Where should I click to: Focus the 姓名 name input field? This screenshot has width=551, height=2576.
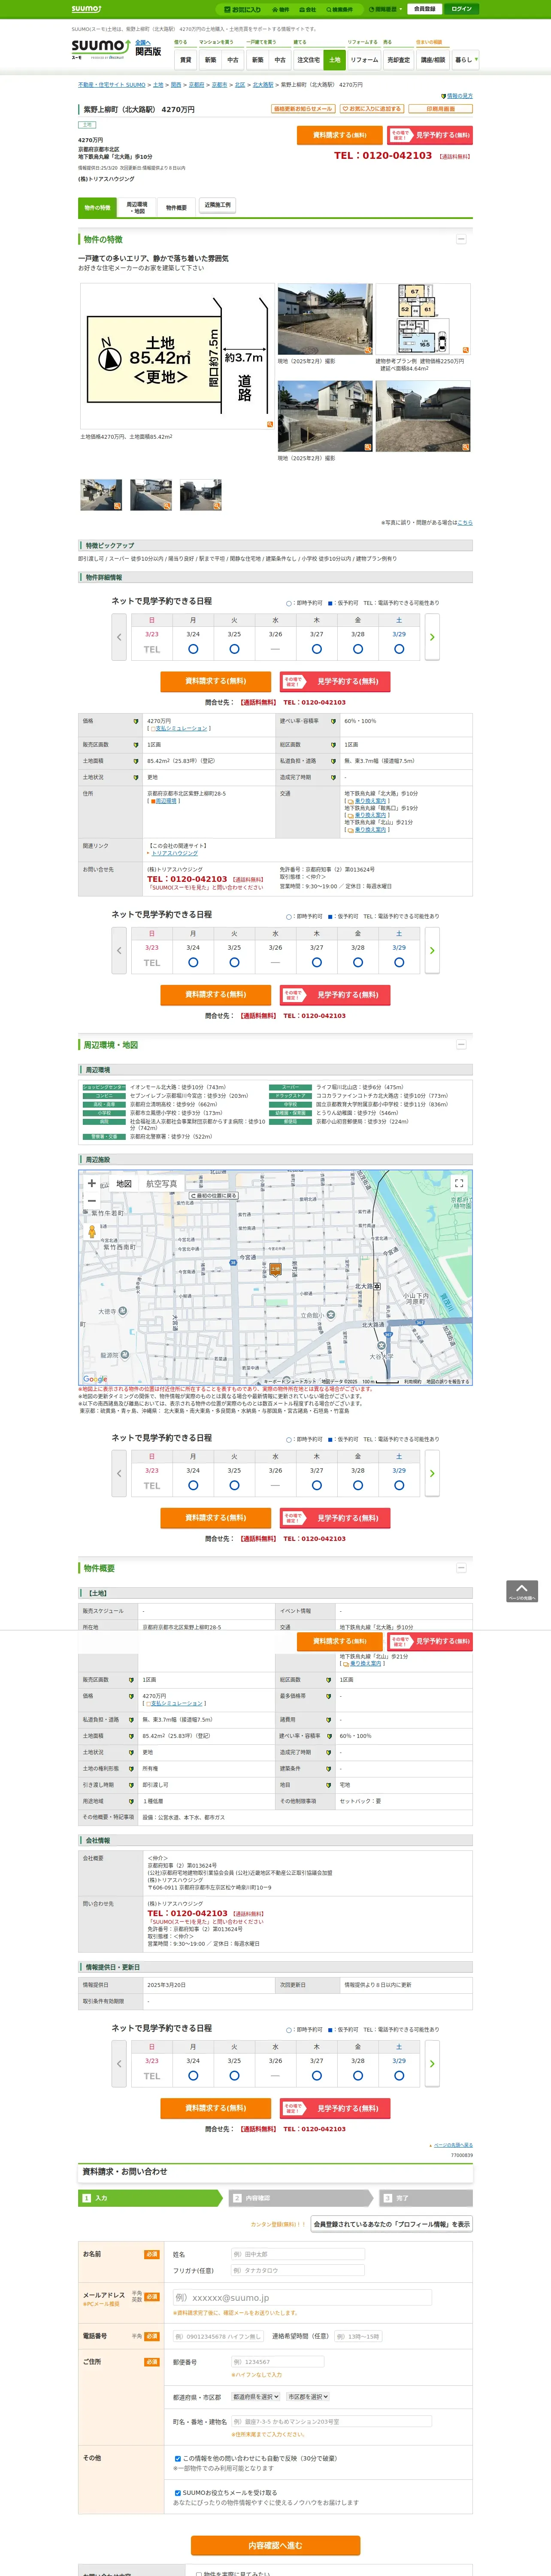click(x=297, y=2254)
